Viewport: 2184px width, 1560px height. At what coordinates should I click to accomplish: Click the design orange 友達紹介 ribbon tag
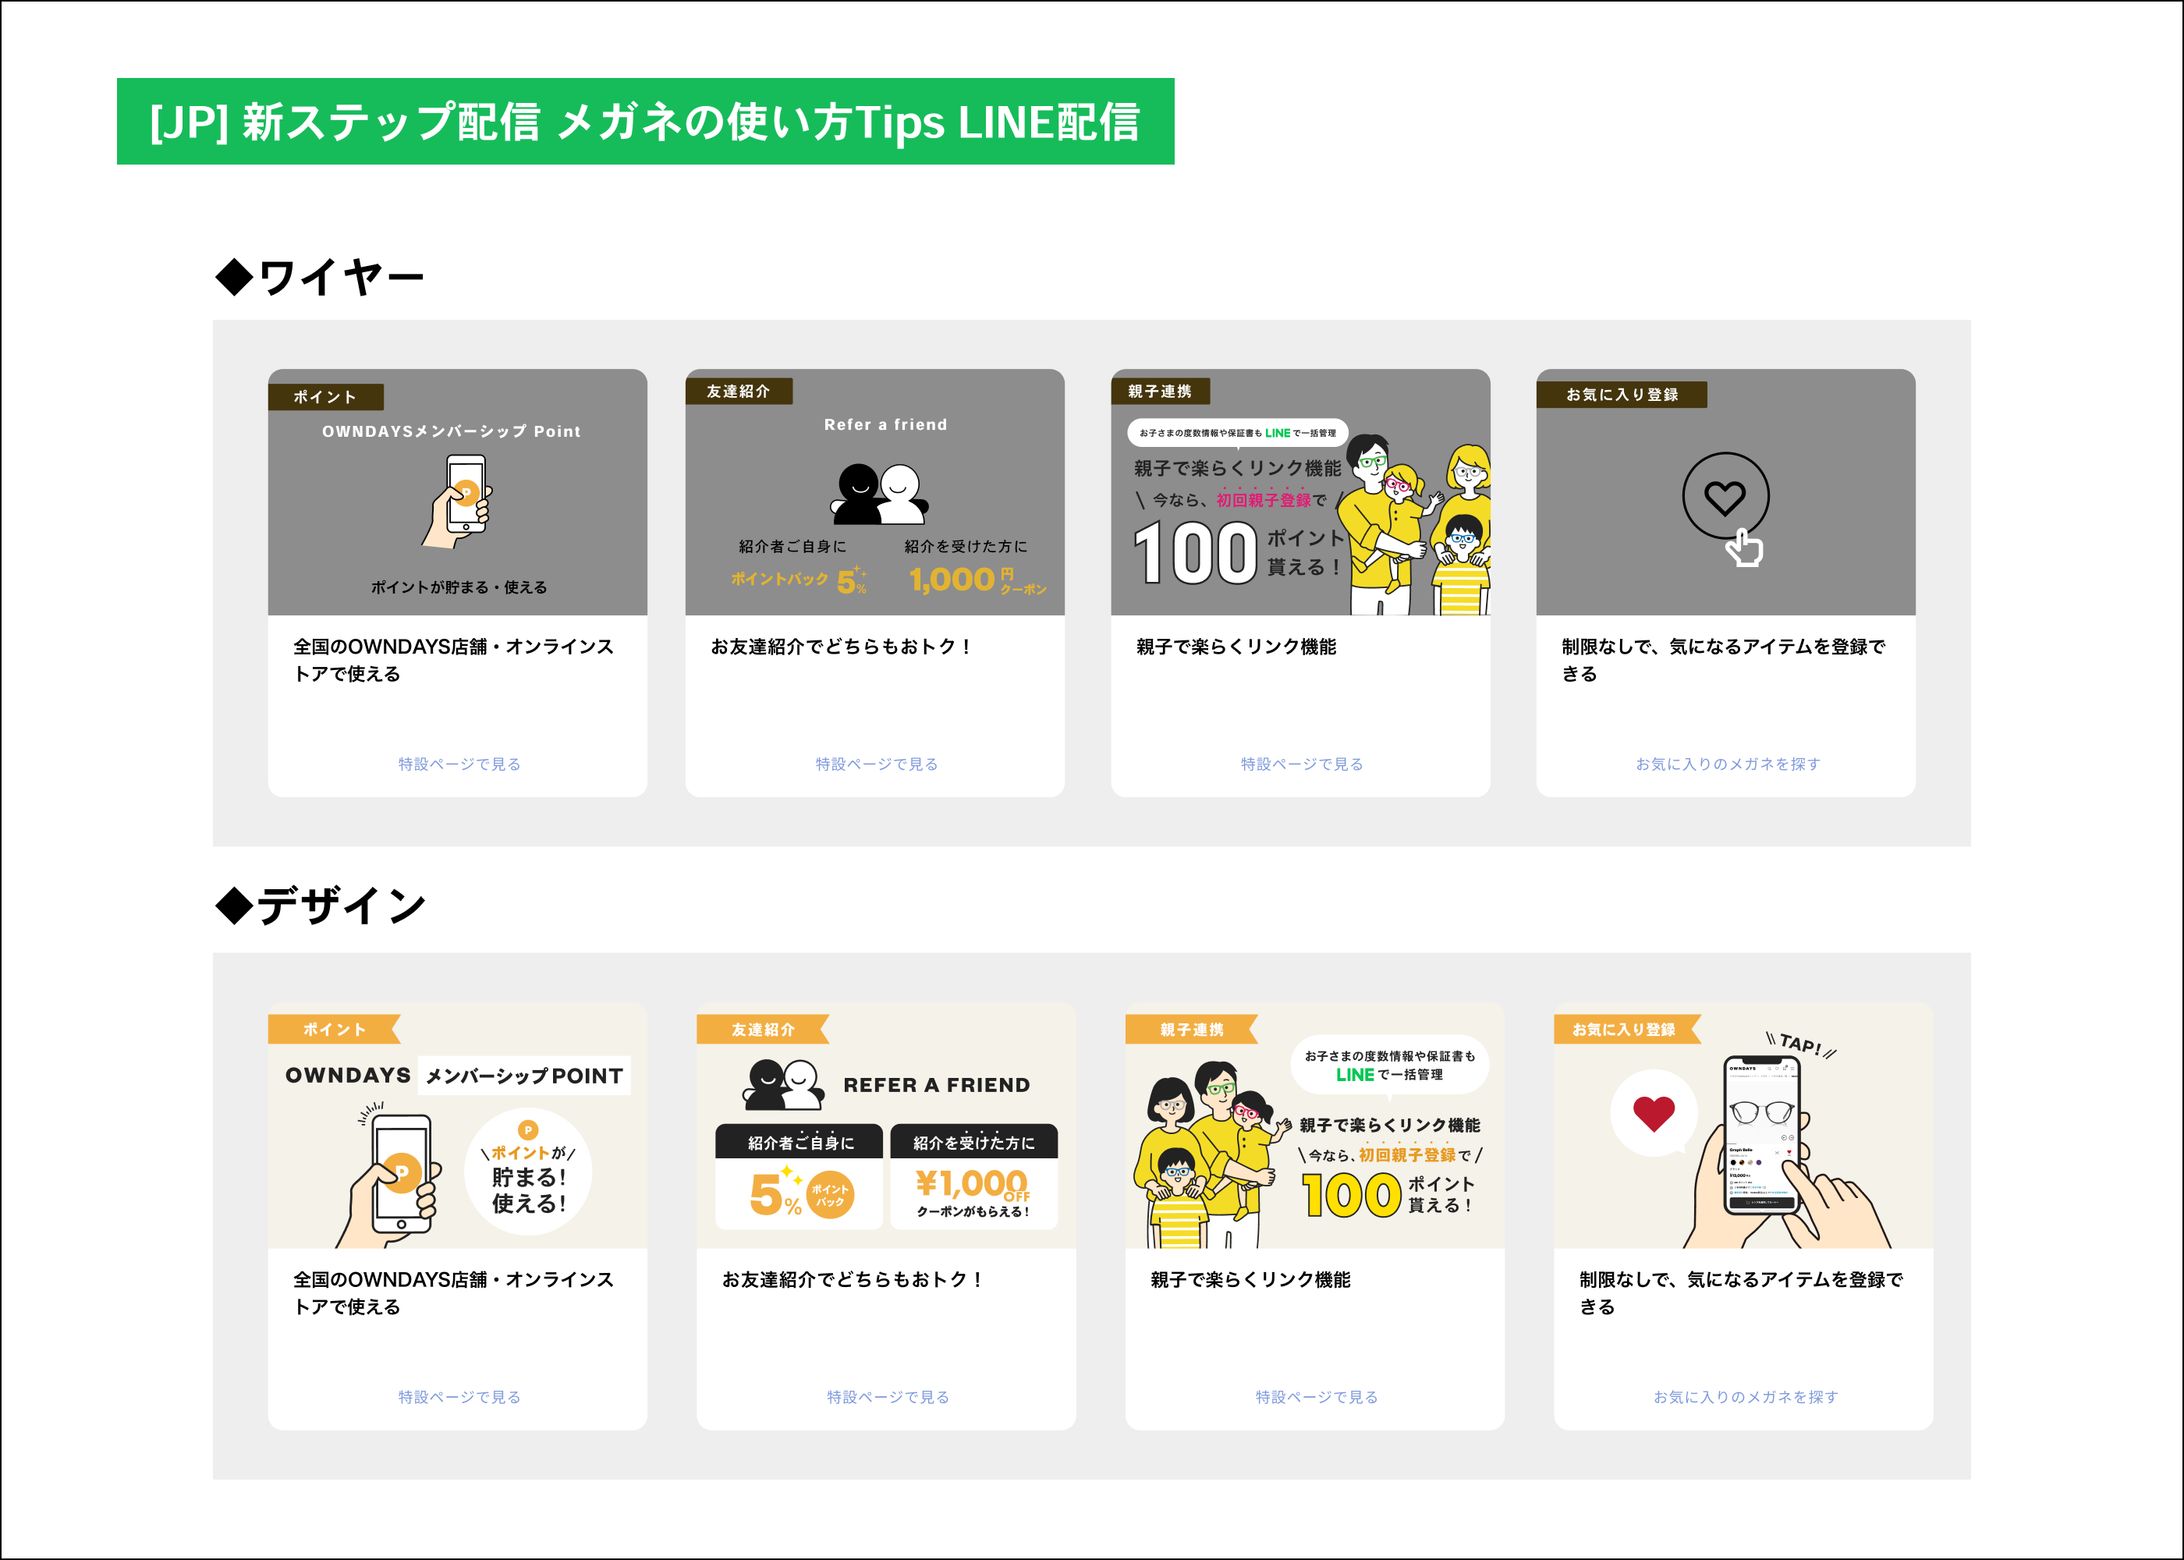(762, 1029)
